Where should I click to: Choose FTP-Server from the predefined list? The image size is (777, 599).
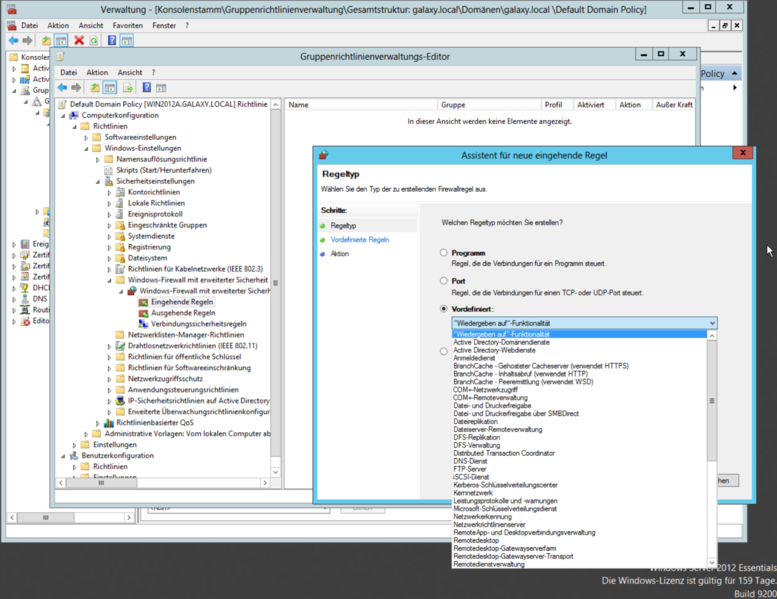(x=472, y=468)
